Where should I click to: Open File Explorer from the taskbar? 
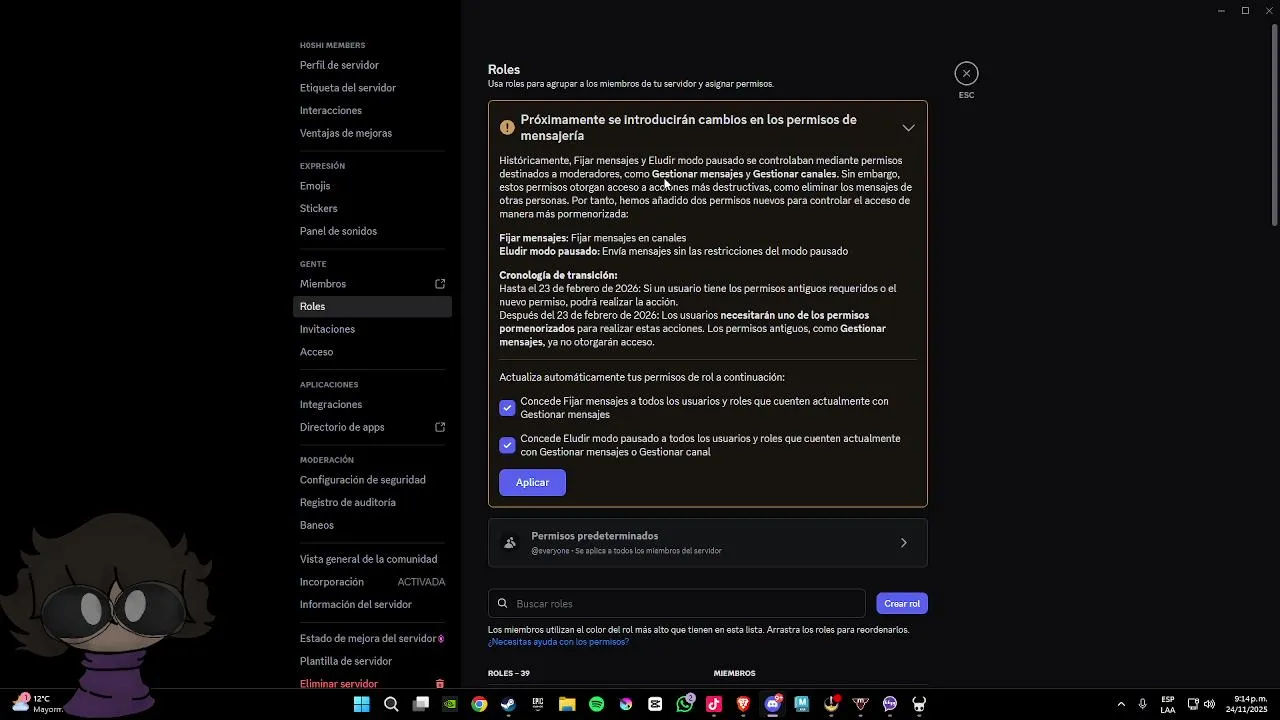(x=567, y=704)
